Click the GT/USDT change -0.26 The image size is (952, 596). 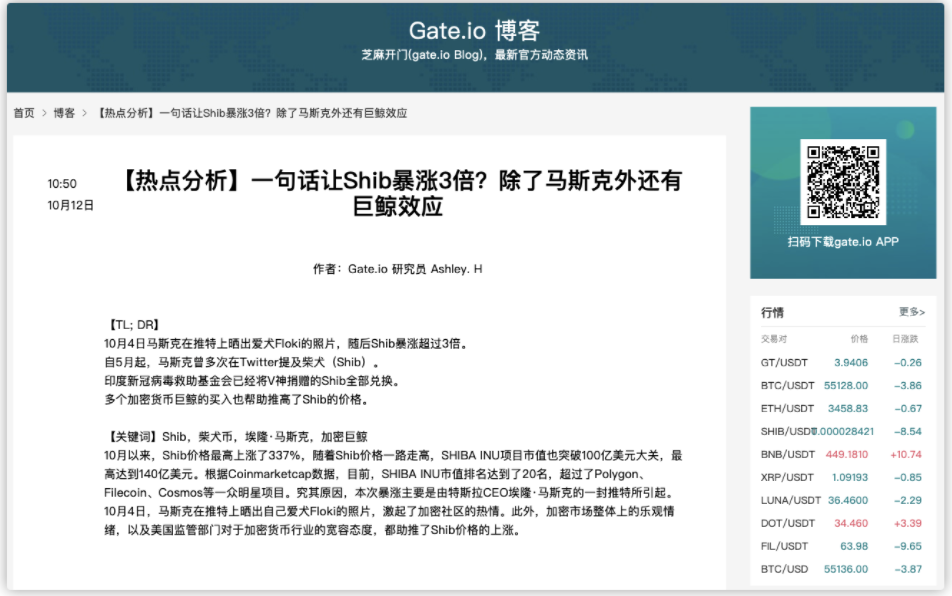click(908, 362)
